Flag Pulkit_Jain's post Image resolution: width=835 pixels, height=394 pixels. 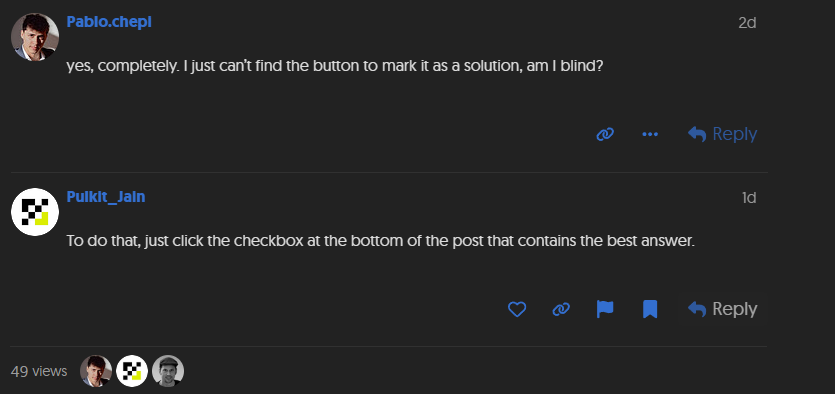[x=605, y=309]
